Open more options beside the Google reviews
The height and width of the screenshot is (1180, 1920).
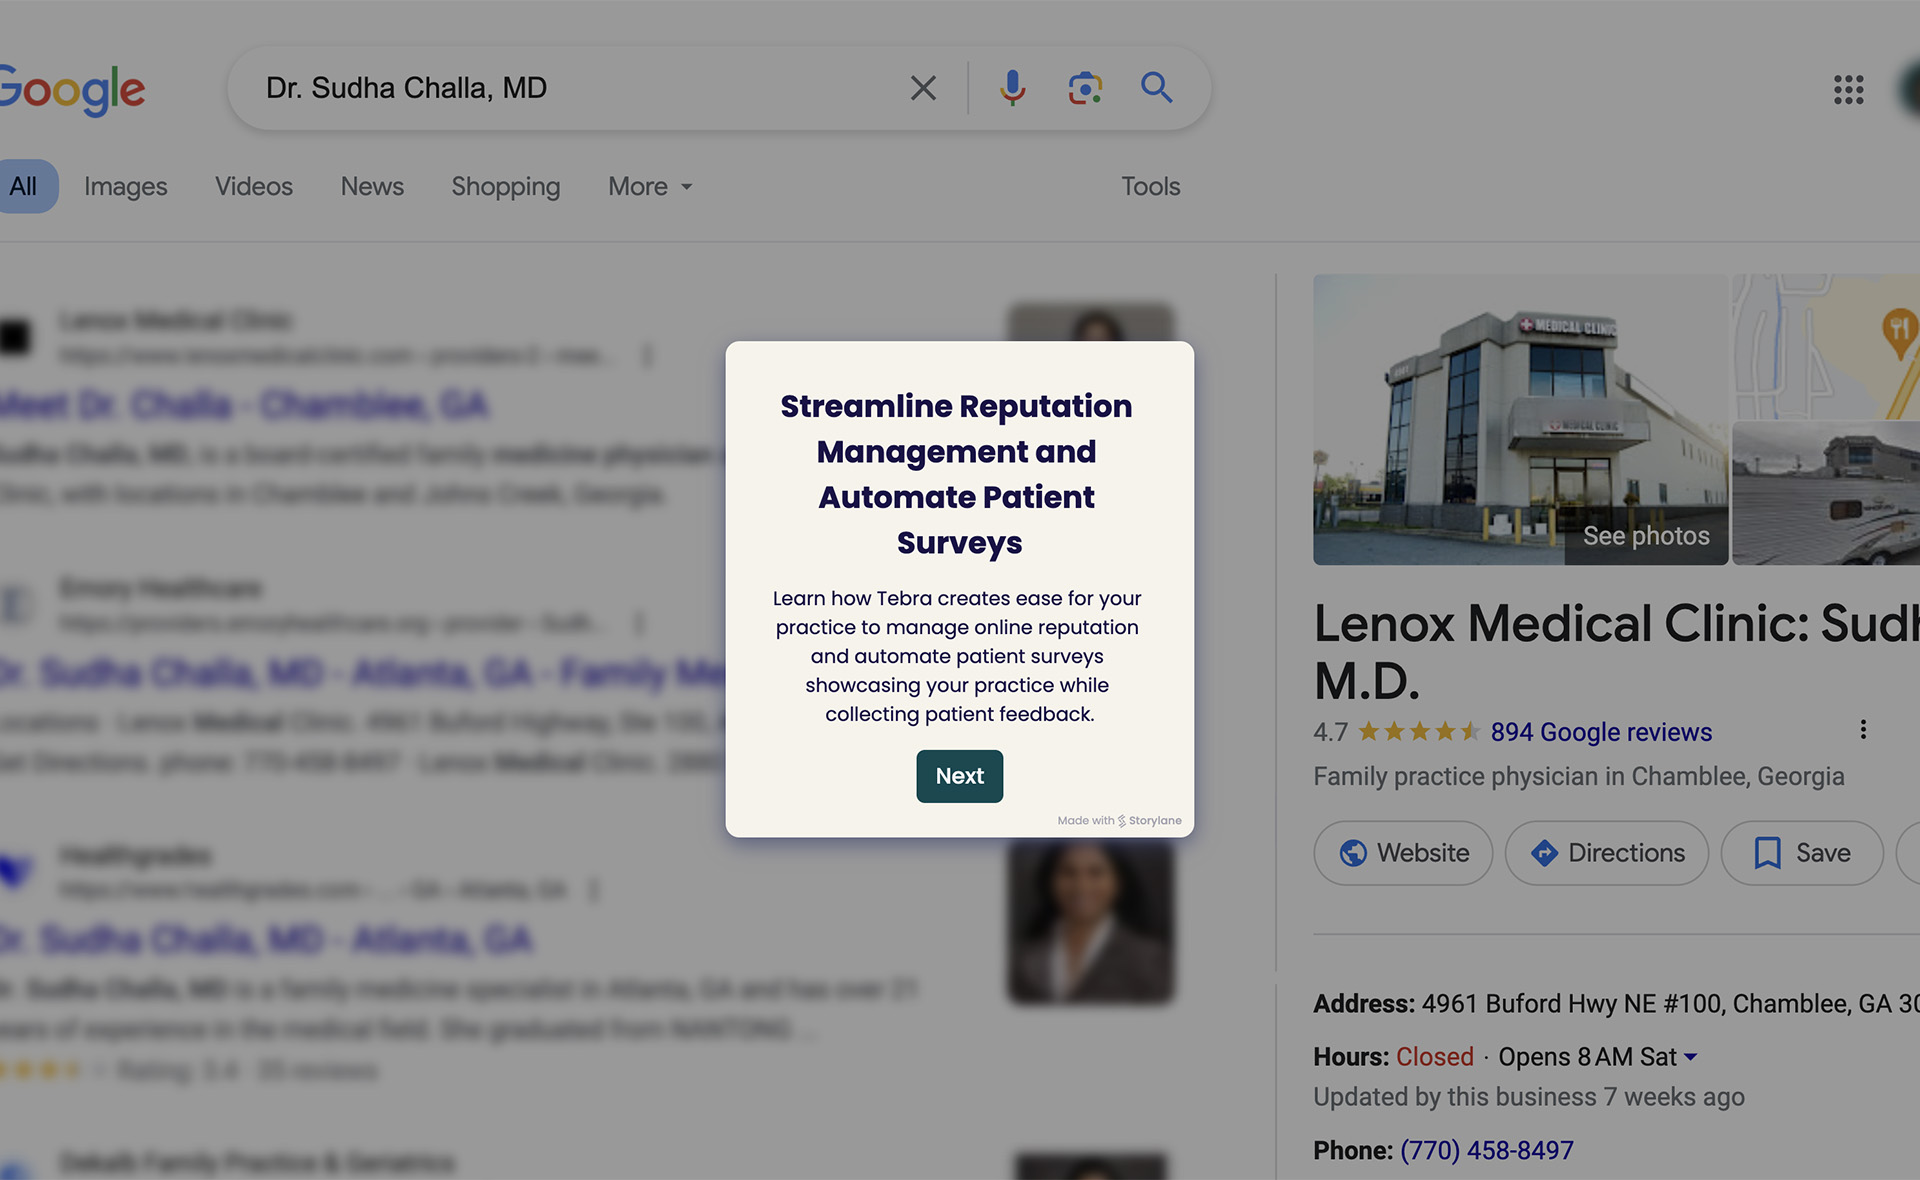(1863, 730)
